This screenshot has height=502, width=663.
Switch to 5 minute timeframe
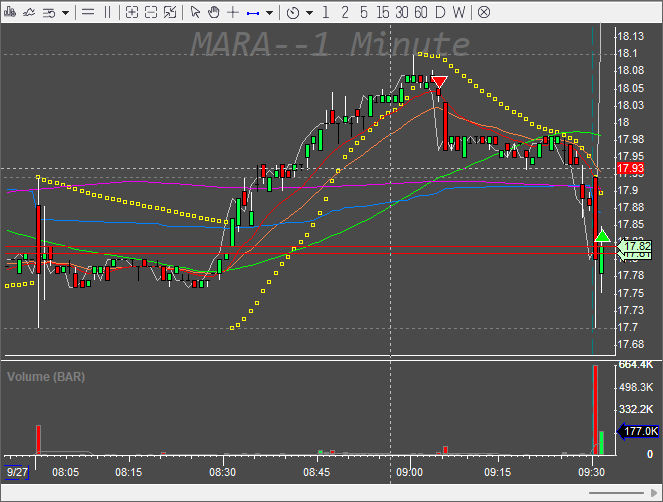pos(364,13)
